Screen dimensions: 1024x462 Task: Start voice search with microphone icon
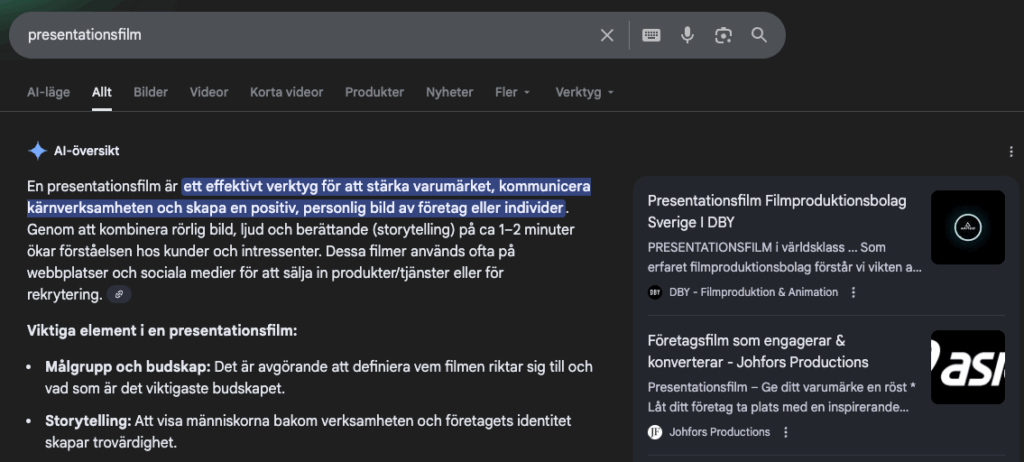pos(687,35)
